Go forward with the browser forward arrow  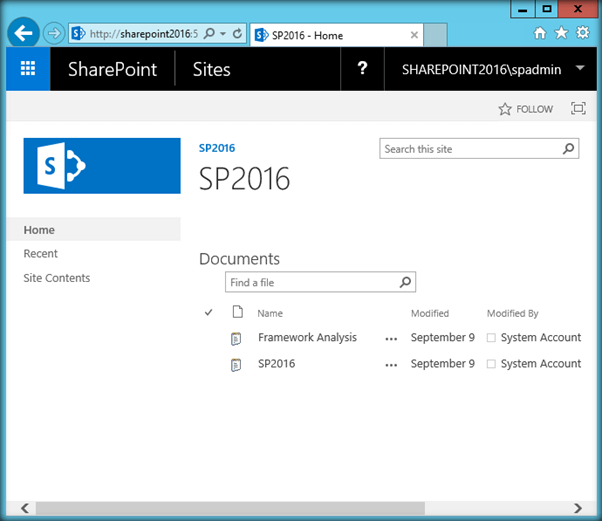click(53, 33)
